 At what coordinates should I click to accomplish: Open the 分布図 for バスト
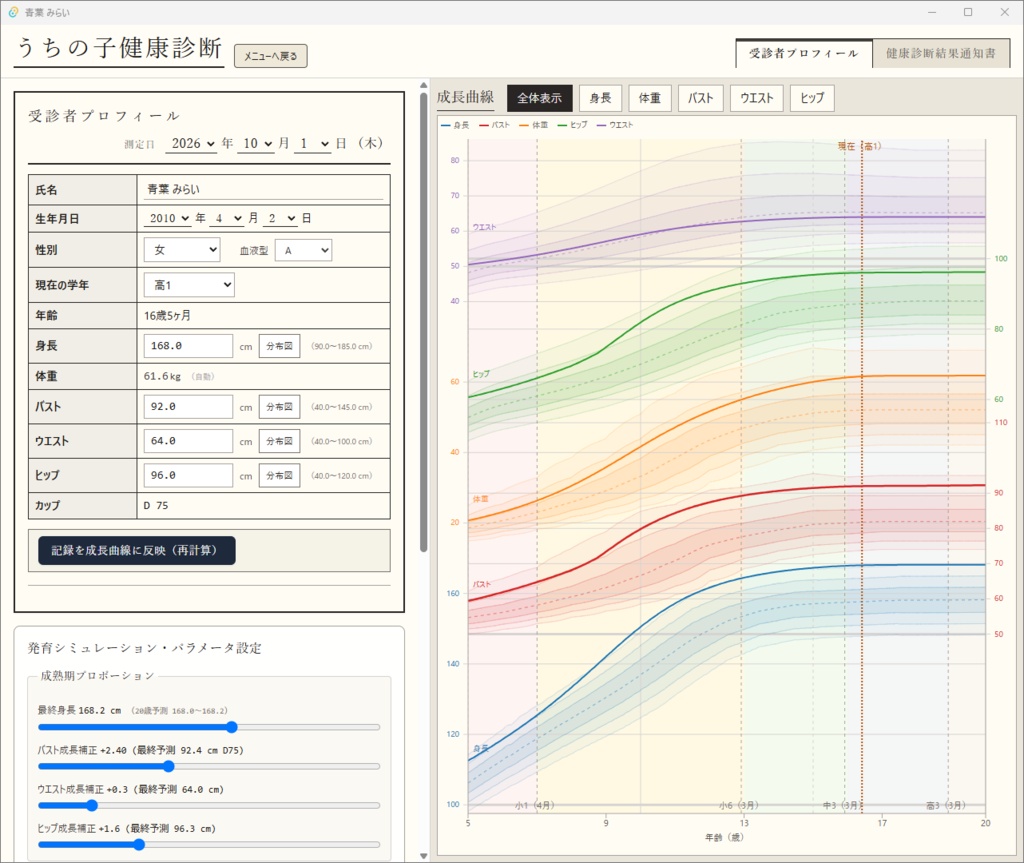point(280,407)
